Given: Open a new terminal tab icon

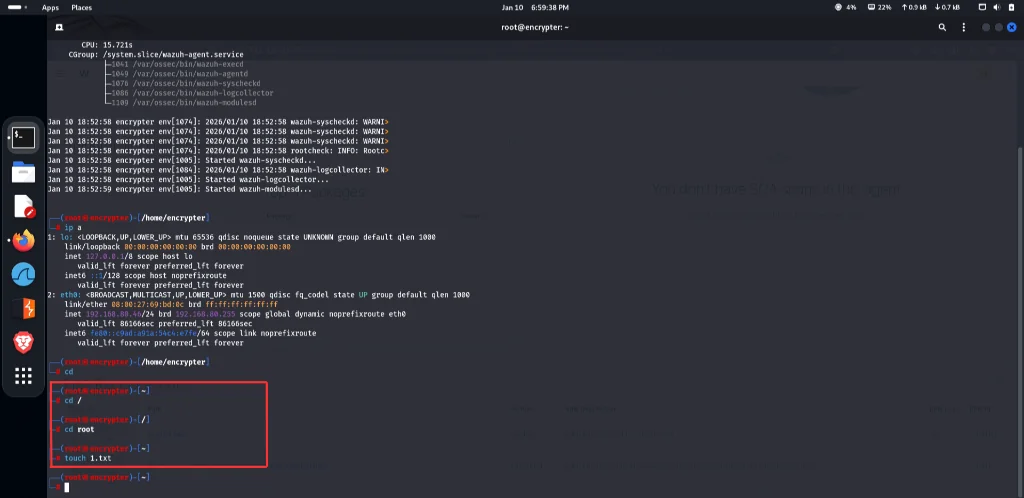Looking at the screenshot, I should point(59,27).
